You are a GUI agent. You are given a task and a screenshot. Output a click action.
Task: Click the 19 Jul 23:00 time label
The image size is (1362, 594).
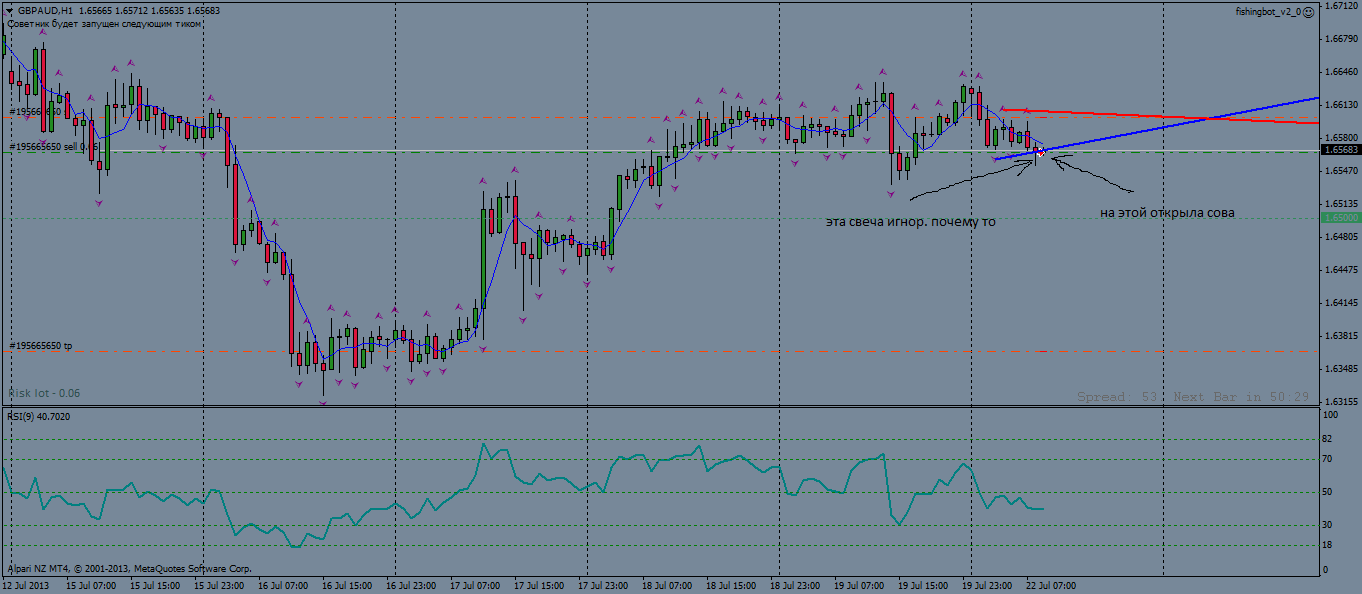point(986,585)
